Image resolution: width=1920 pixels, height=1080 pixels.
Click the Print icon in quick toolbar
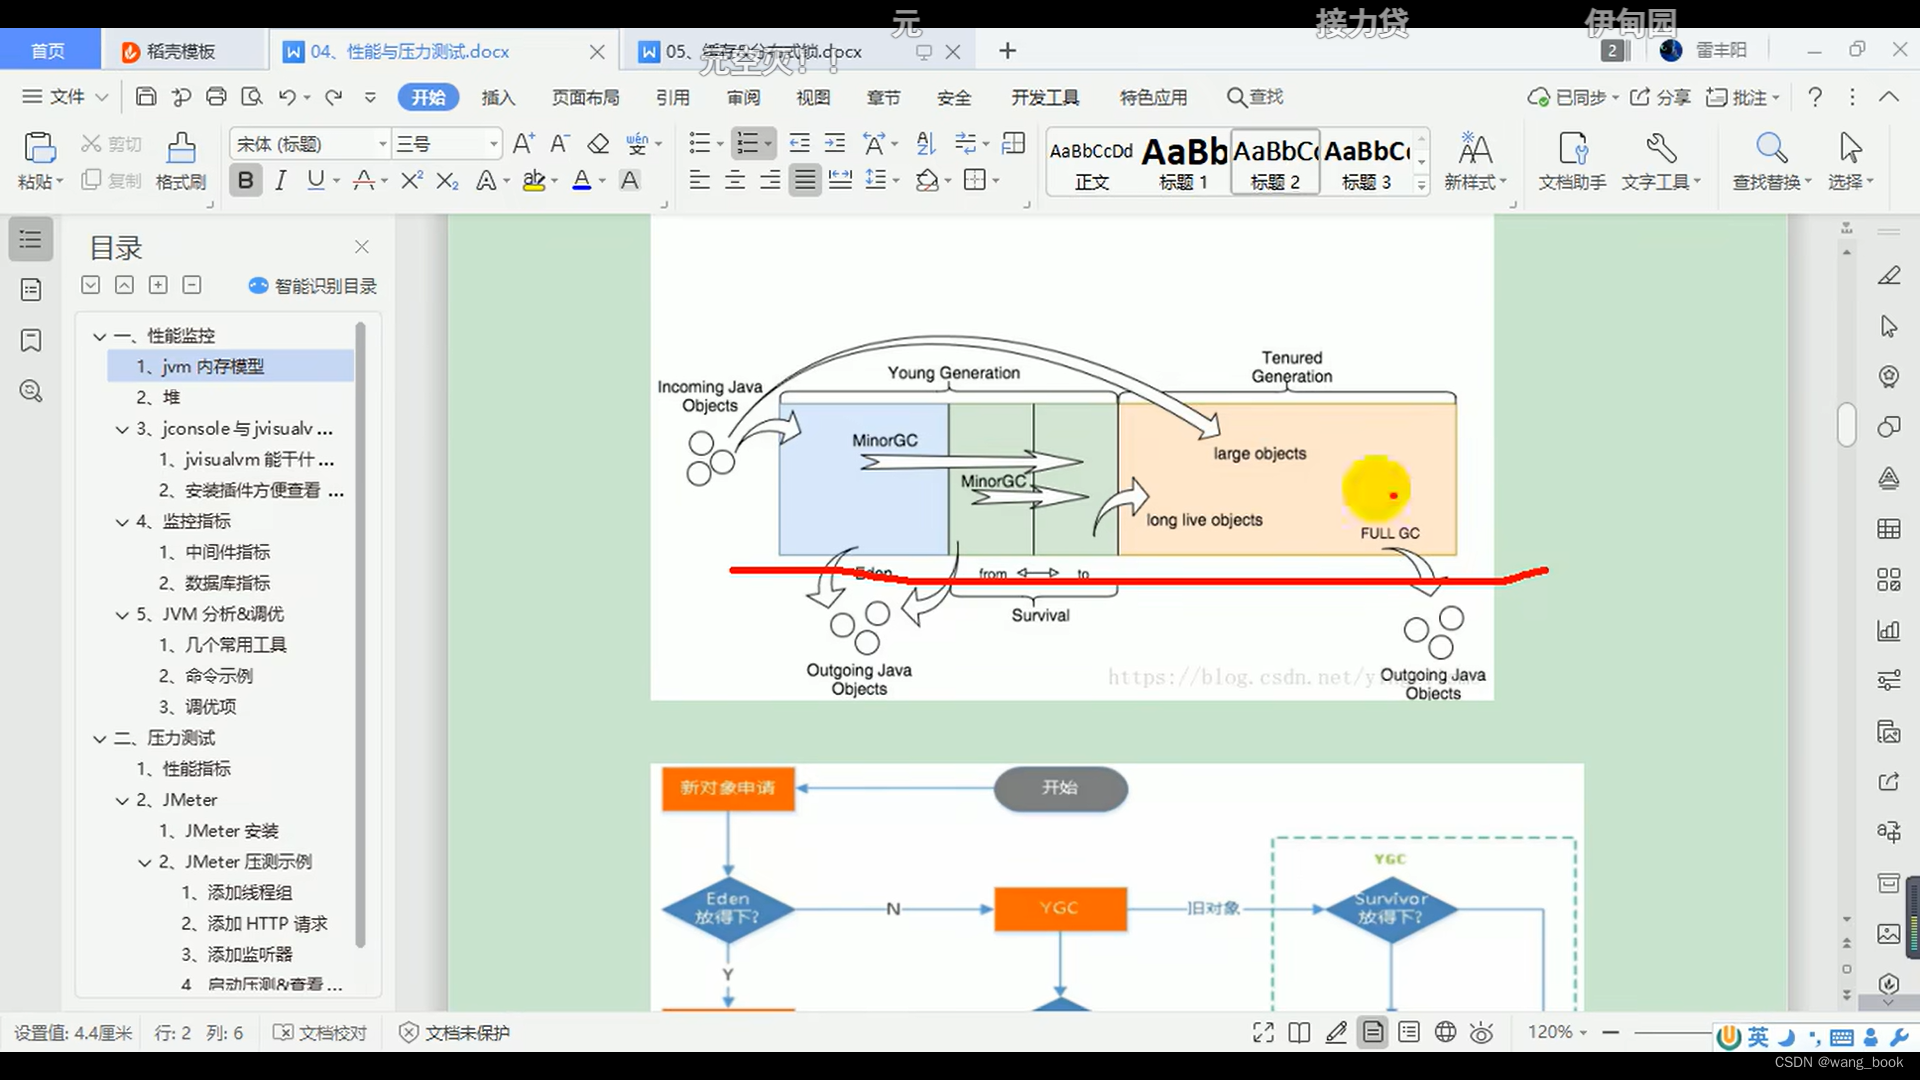point(216,97)
